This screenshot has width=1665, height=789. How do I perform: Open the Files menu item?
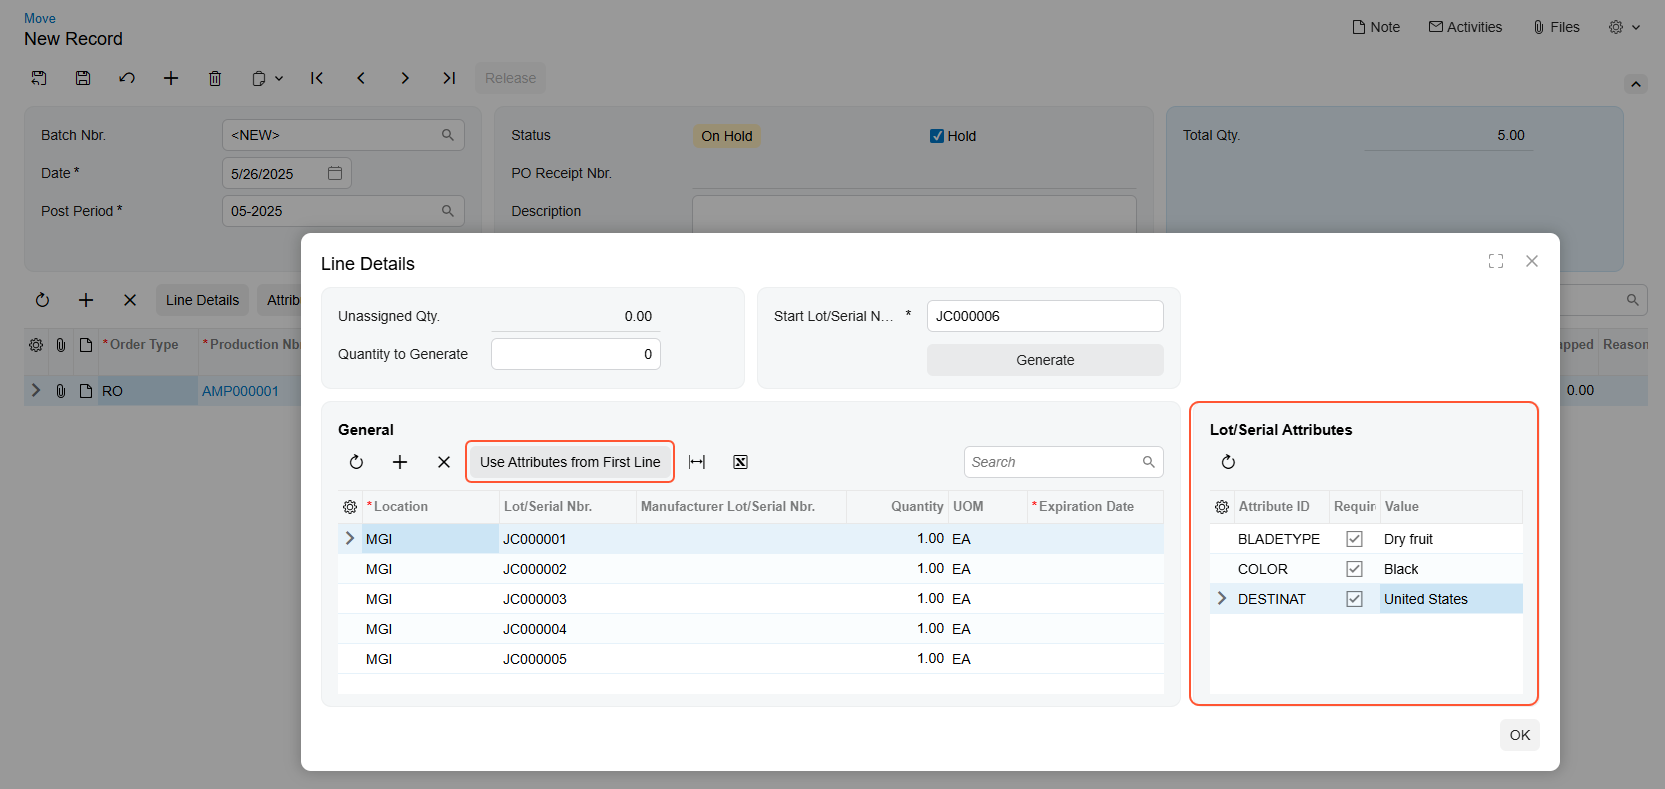(1556, 27)
